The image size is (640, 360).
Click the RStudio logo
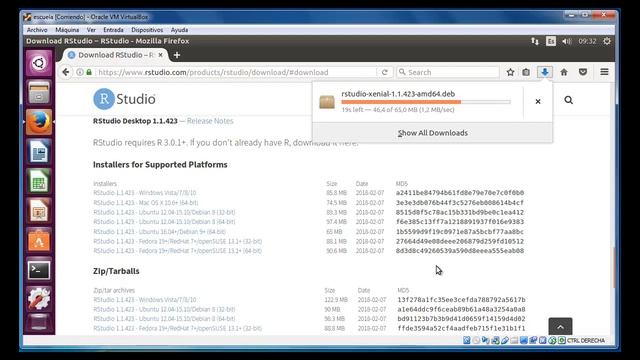point(124,99)
